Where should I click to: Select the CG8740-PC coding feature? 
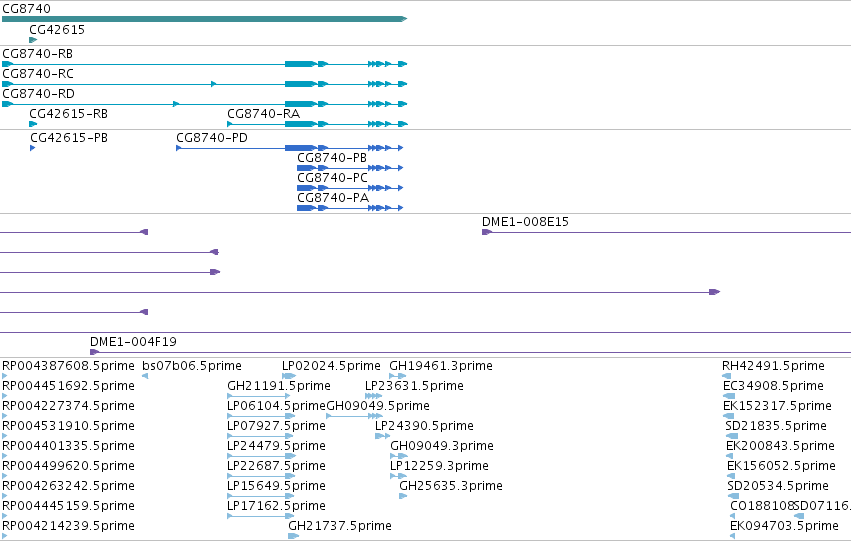point(350,188)
